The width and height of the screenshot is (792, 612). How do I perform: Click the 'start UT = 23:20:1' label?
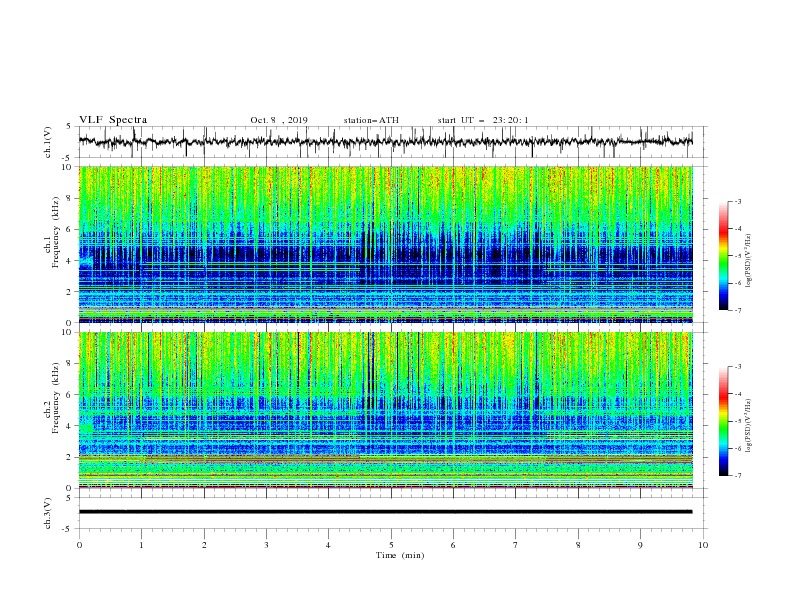coord(483,120)
